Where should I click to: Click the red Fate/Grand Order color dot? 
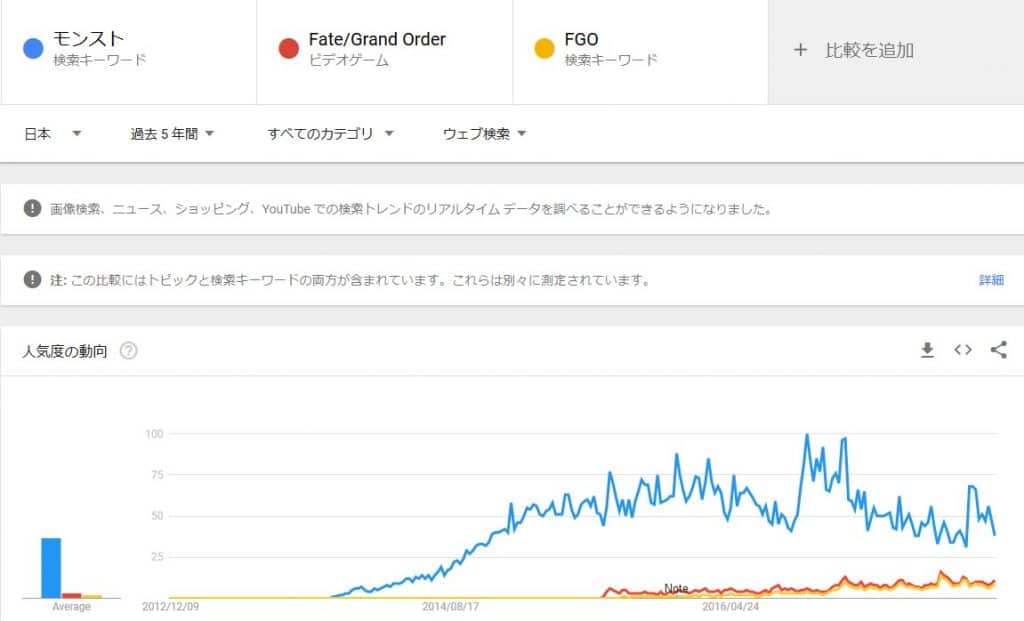coord(289,48)
